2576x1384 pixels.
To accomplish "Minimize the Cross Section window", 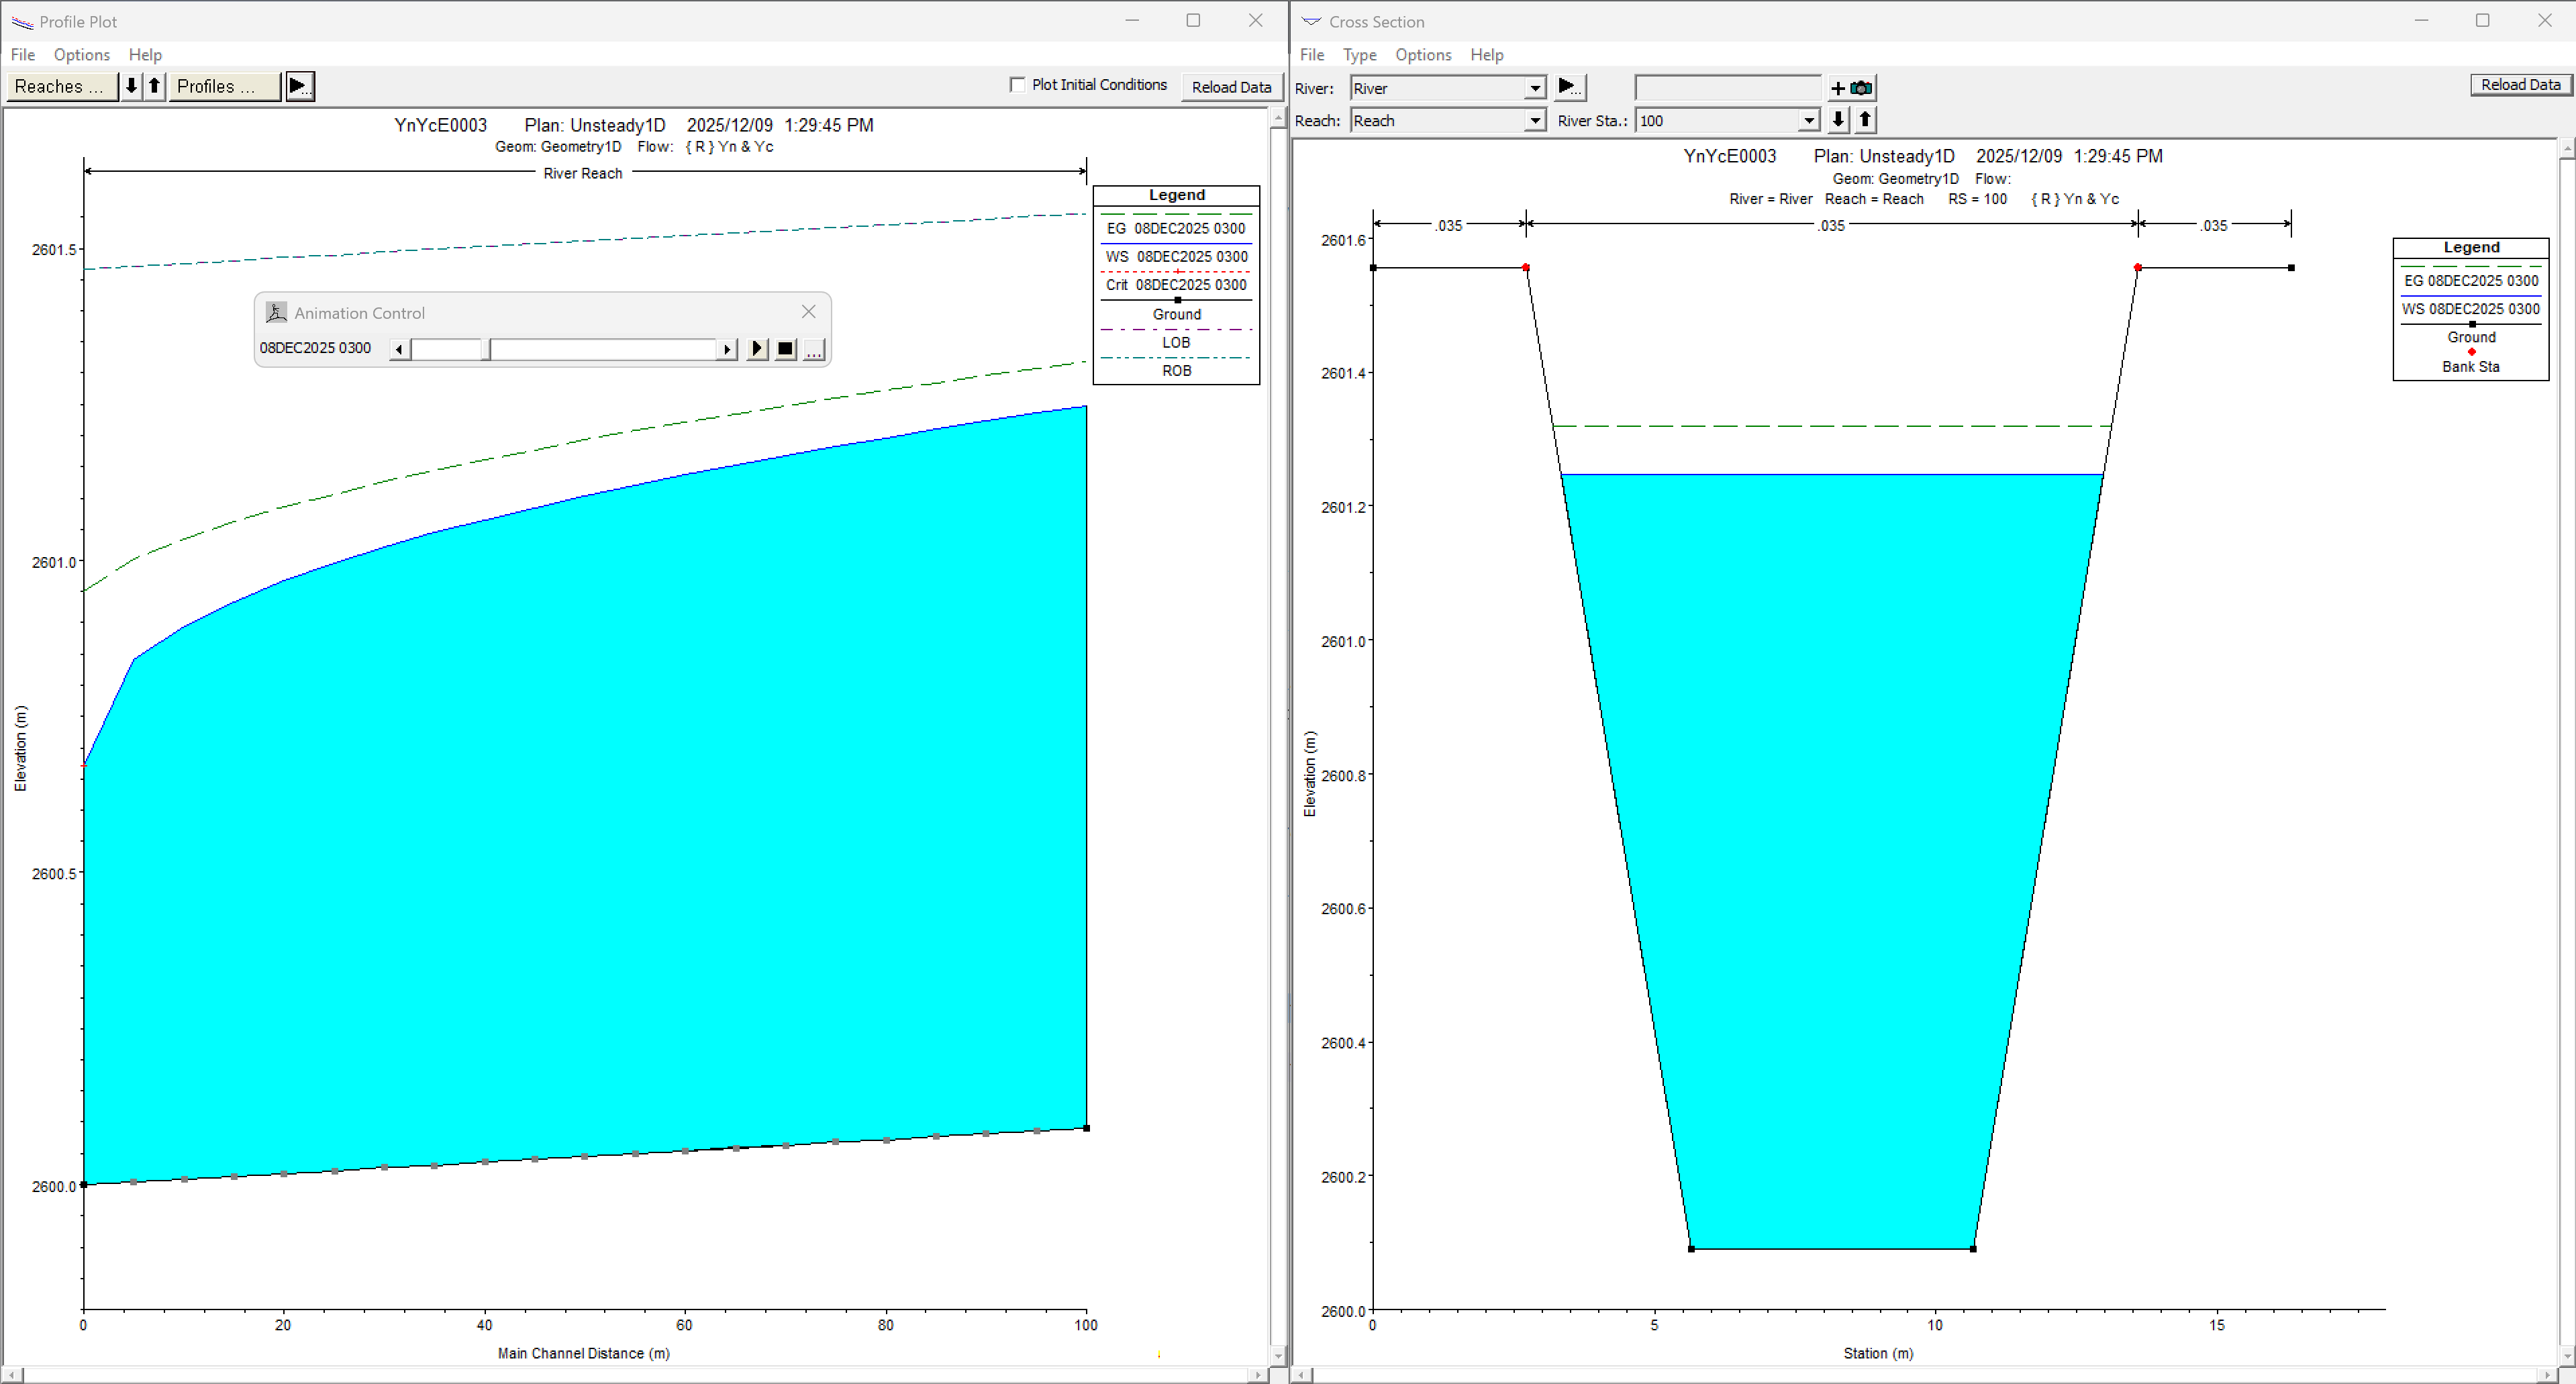I will [x=2421, y=20].
